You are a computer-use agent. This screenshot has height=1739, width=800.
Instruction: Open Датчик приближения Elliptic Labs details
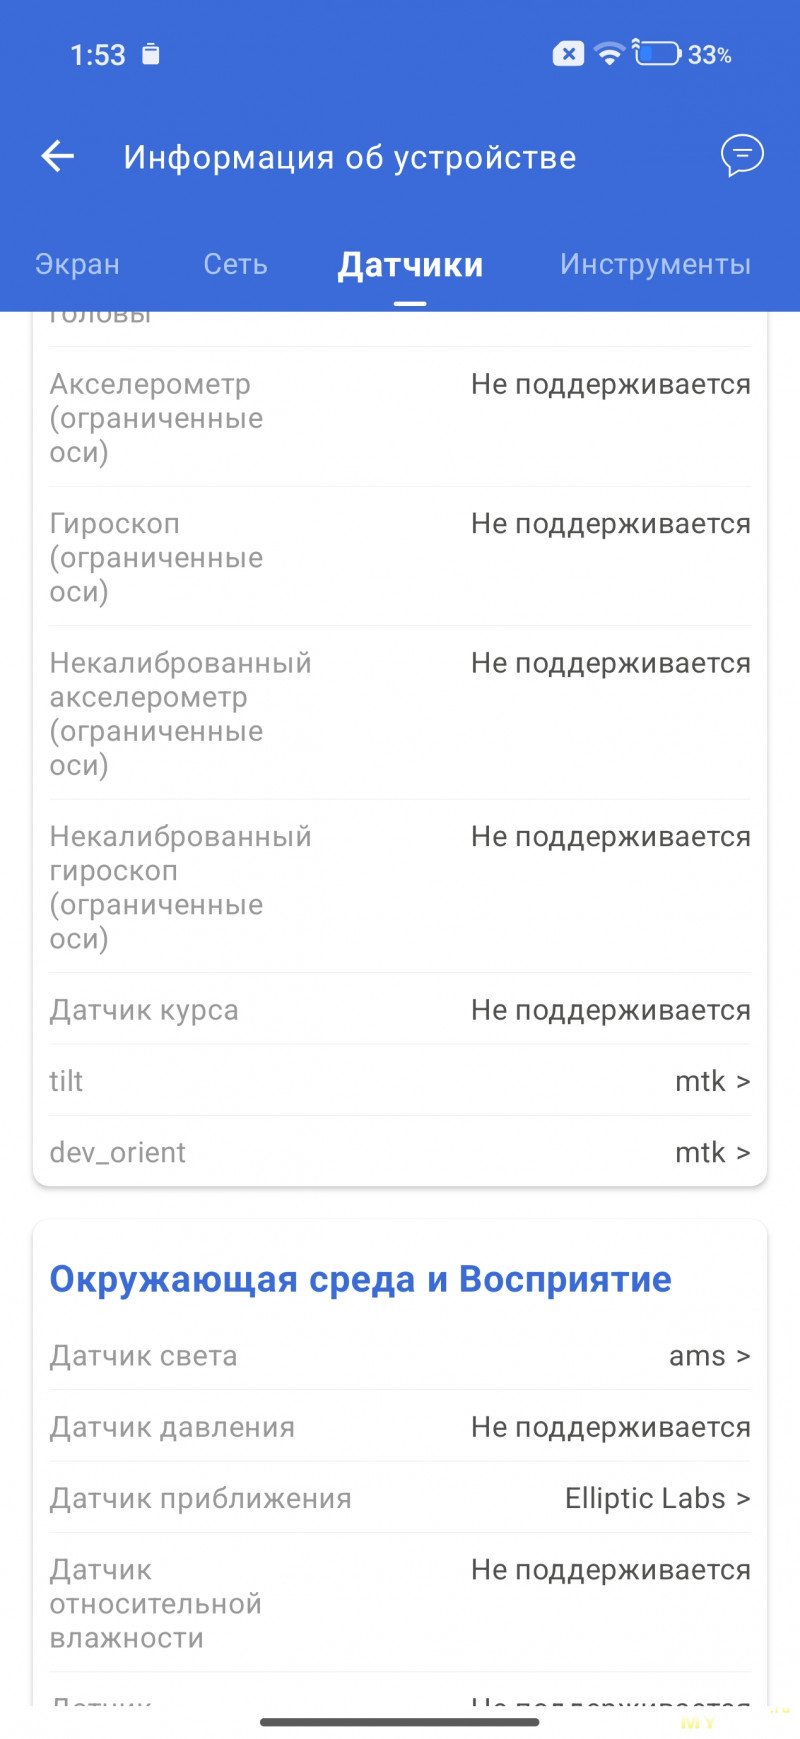coord(657,1498)
